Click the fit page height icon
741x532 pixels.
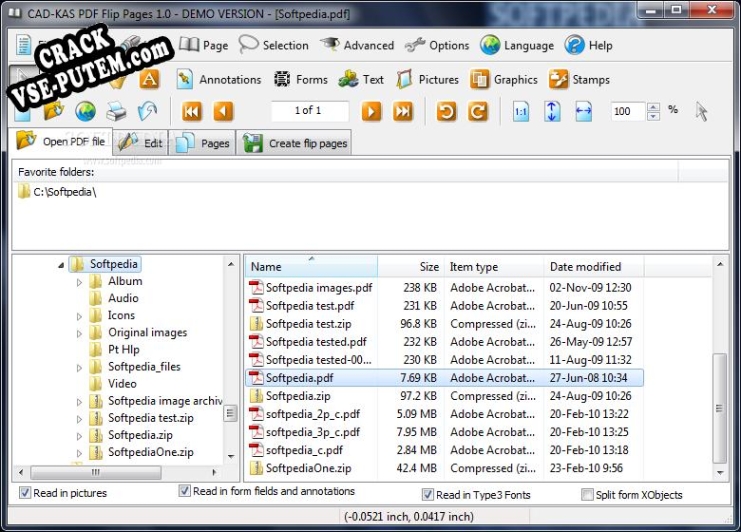point(552,111)
